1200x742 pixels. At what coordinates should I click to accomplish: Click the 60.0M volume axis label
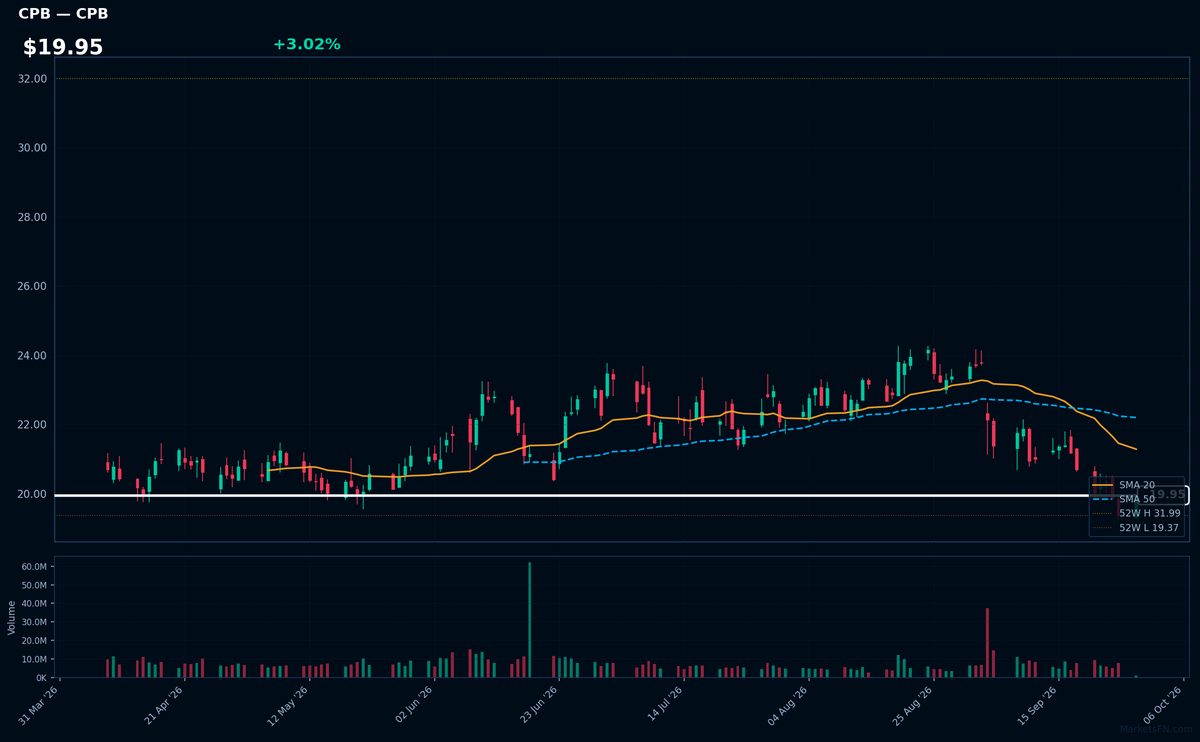[34, 567]
